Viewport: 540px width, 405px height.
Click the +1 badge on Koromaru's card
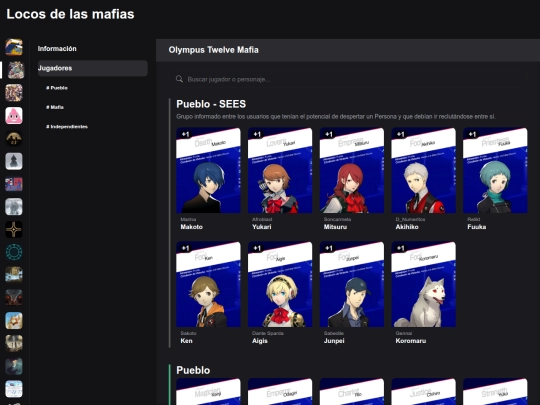coord(401,248)
